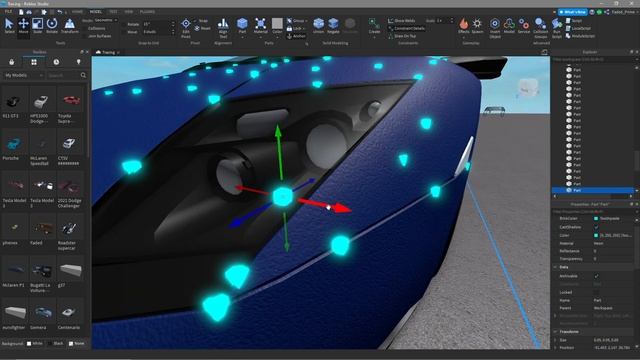Switch to the MODEL ribbon tab
640x360 pixels.
96,12
